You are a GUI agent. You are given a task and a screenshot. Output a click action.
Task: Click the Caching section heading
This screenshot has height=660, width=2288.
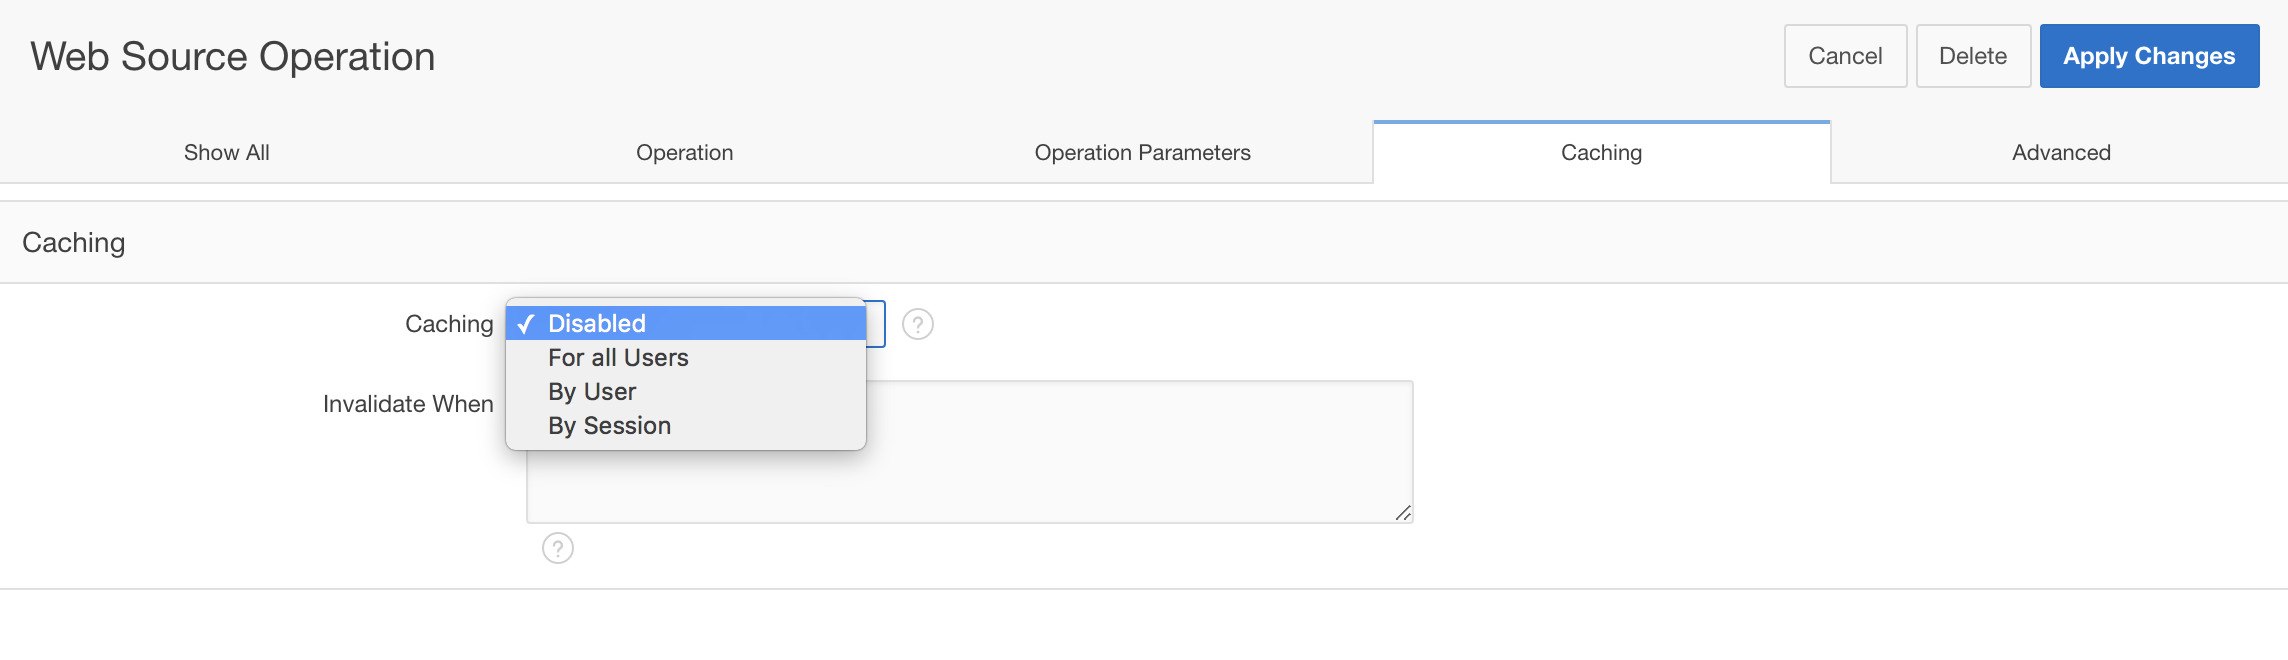tap(74, 243)
